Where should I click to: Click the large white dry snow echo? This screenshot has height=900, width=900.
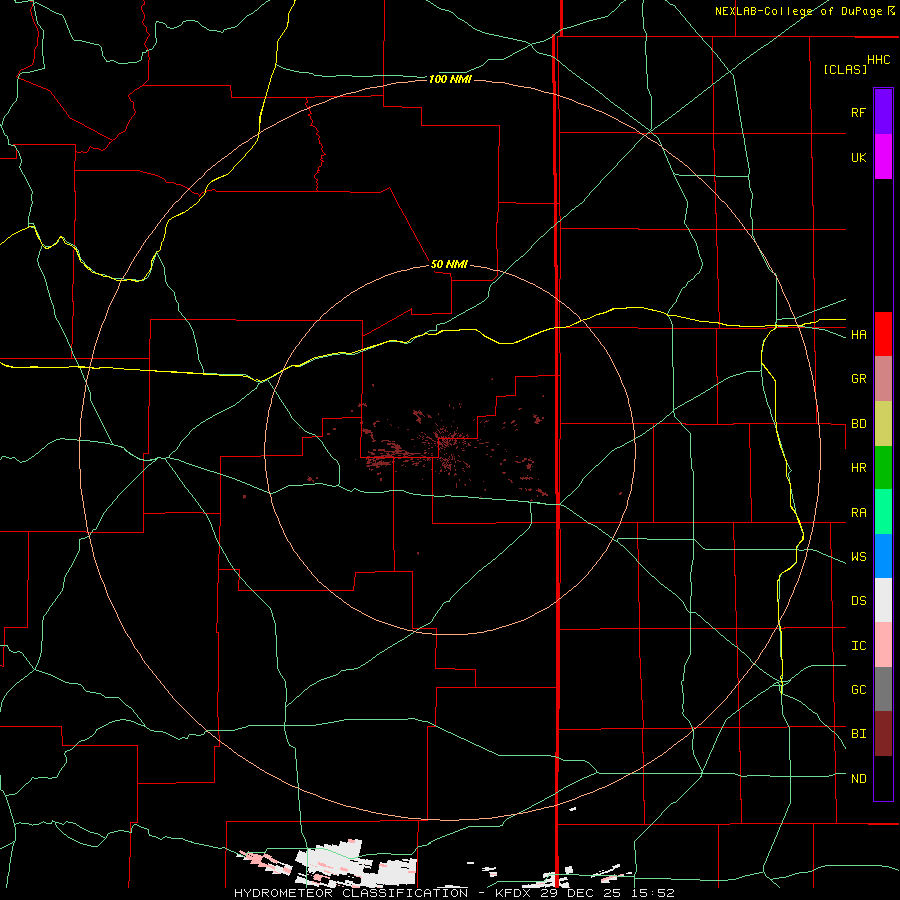pos(356,864)
